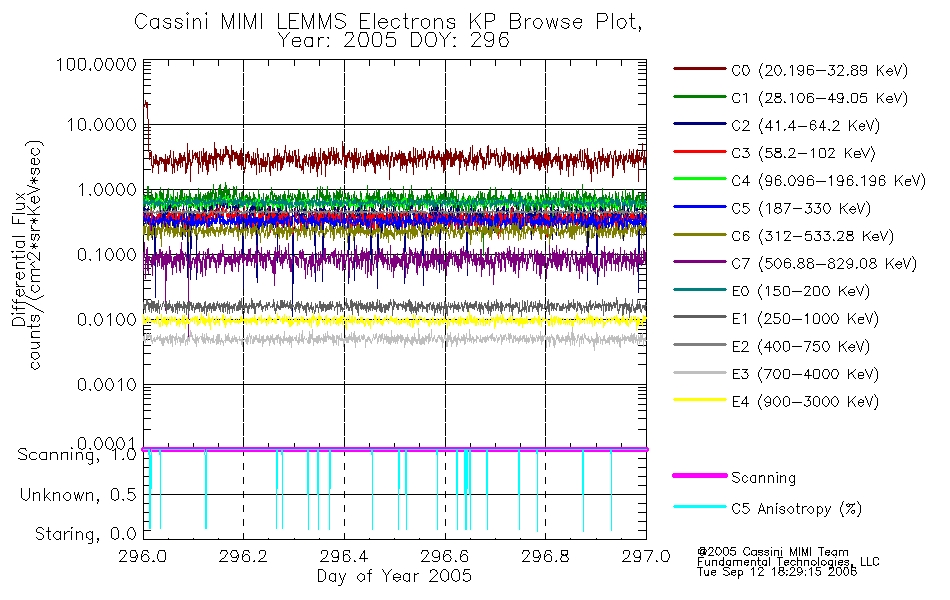This screenshot has width=950, height=600.
Task: Click the 'C5 Anisotropy (%)' legend label
Action: pyautogui.click(x=796, y=509)
